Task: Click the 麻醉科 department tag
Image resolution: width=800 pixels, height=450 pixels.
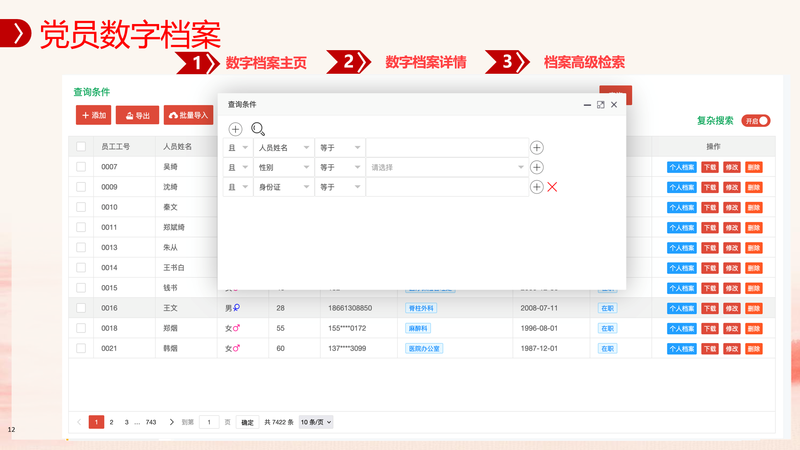Action: (418, 328)
